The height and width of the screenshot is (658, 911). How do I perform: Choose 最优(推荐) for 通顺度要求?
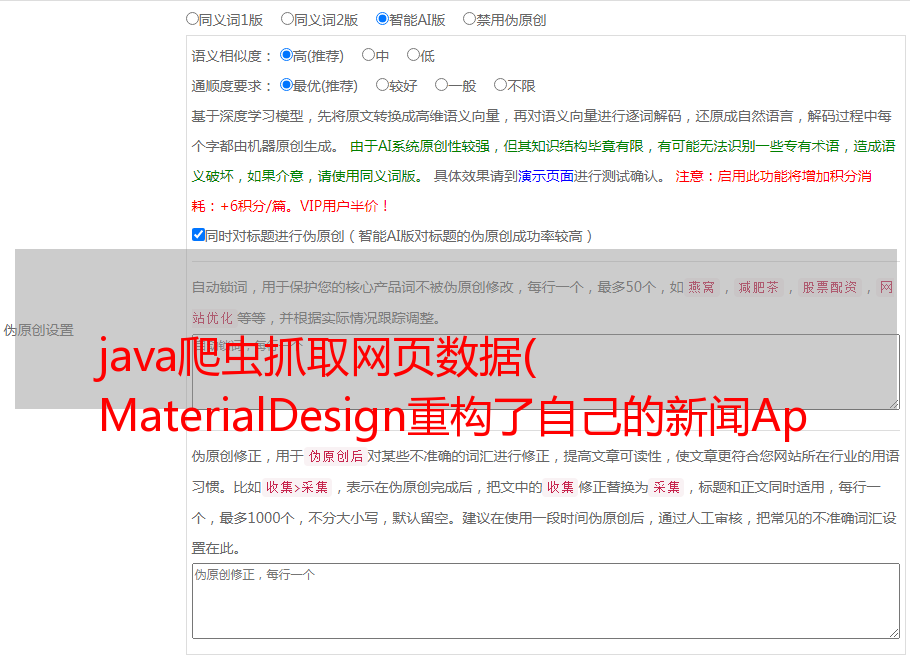coord(286,85)
